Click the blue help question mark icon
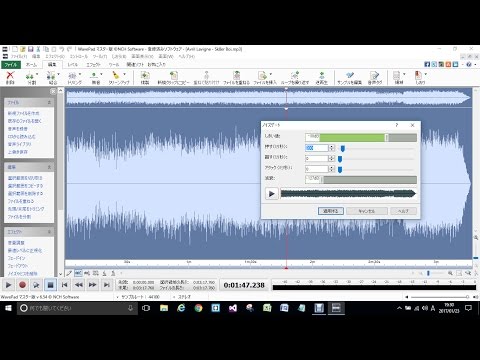This screenshot has height=360, width=480. 469,64
